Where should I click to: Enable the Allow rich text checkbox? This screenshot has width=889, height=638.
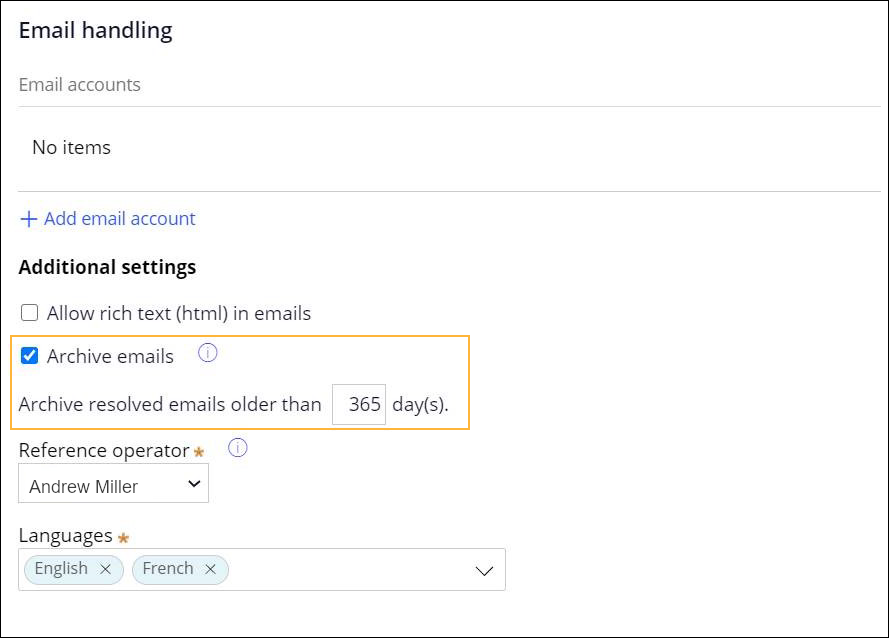point(30,313)
